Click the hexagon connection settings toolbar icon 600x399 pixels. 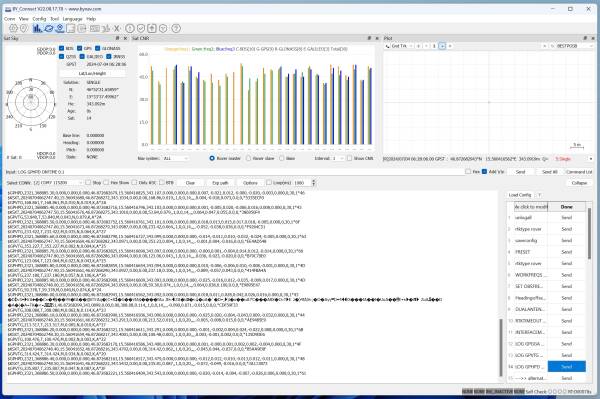pyautogui.click(x=13, y=28)
